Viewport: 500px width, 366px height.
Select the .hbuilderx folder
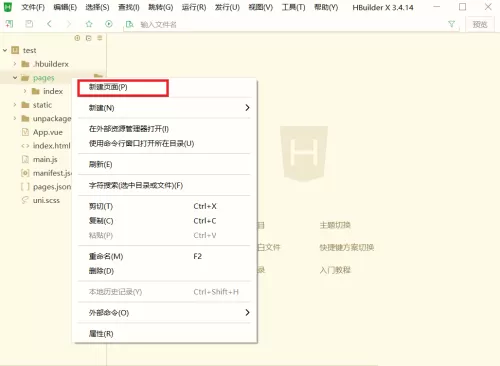pyautogui.click(x=51, y=64)
